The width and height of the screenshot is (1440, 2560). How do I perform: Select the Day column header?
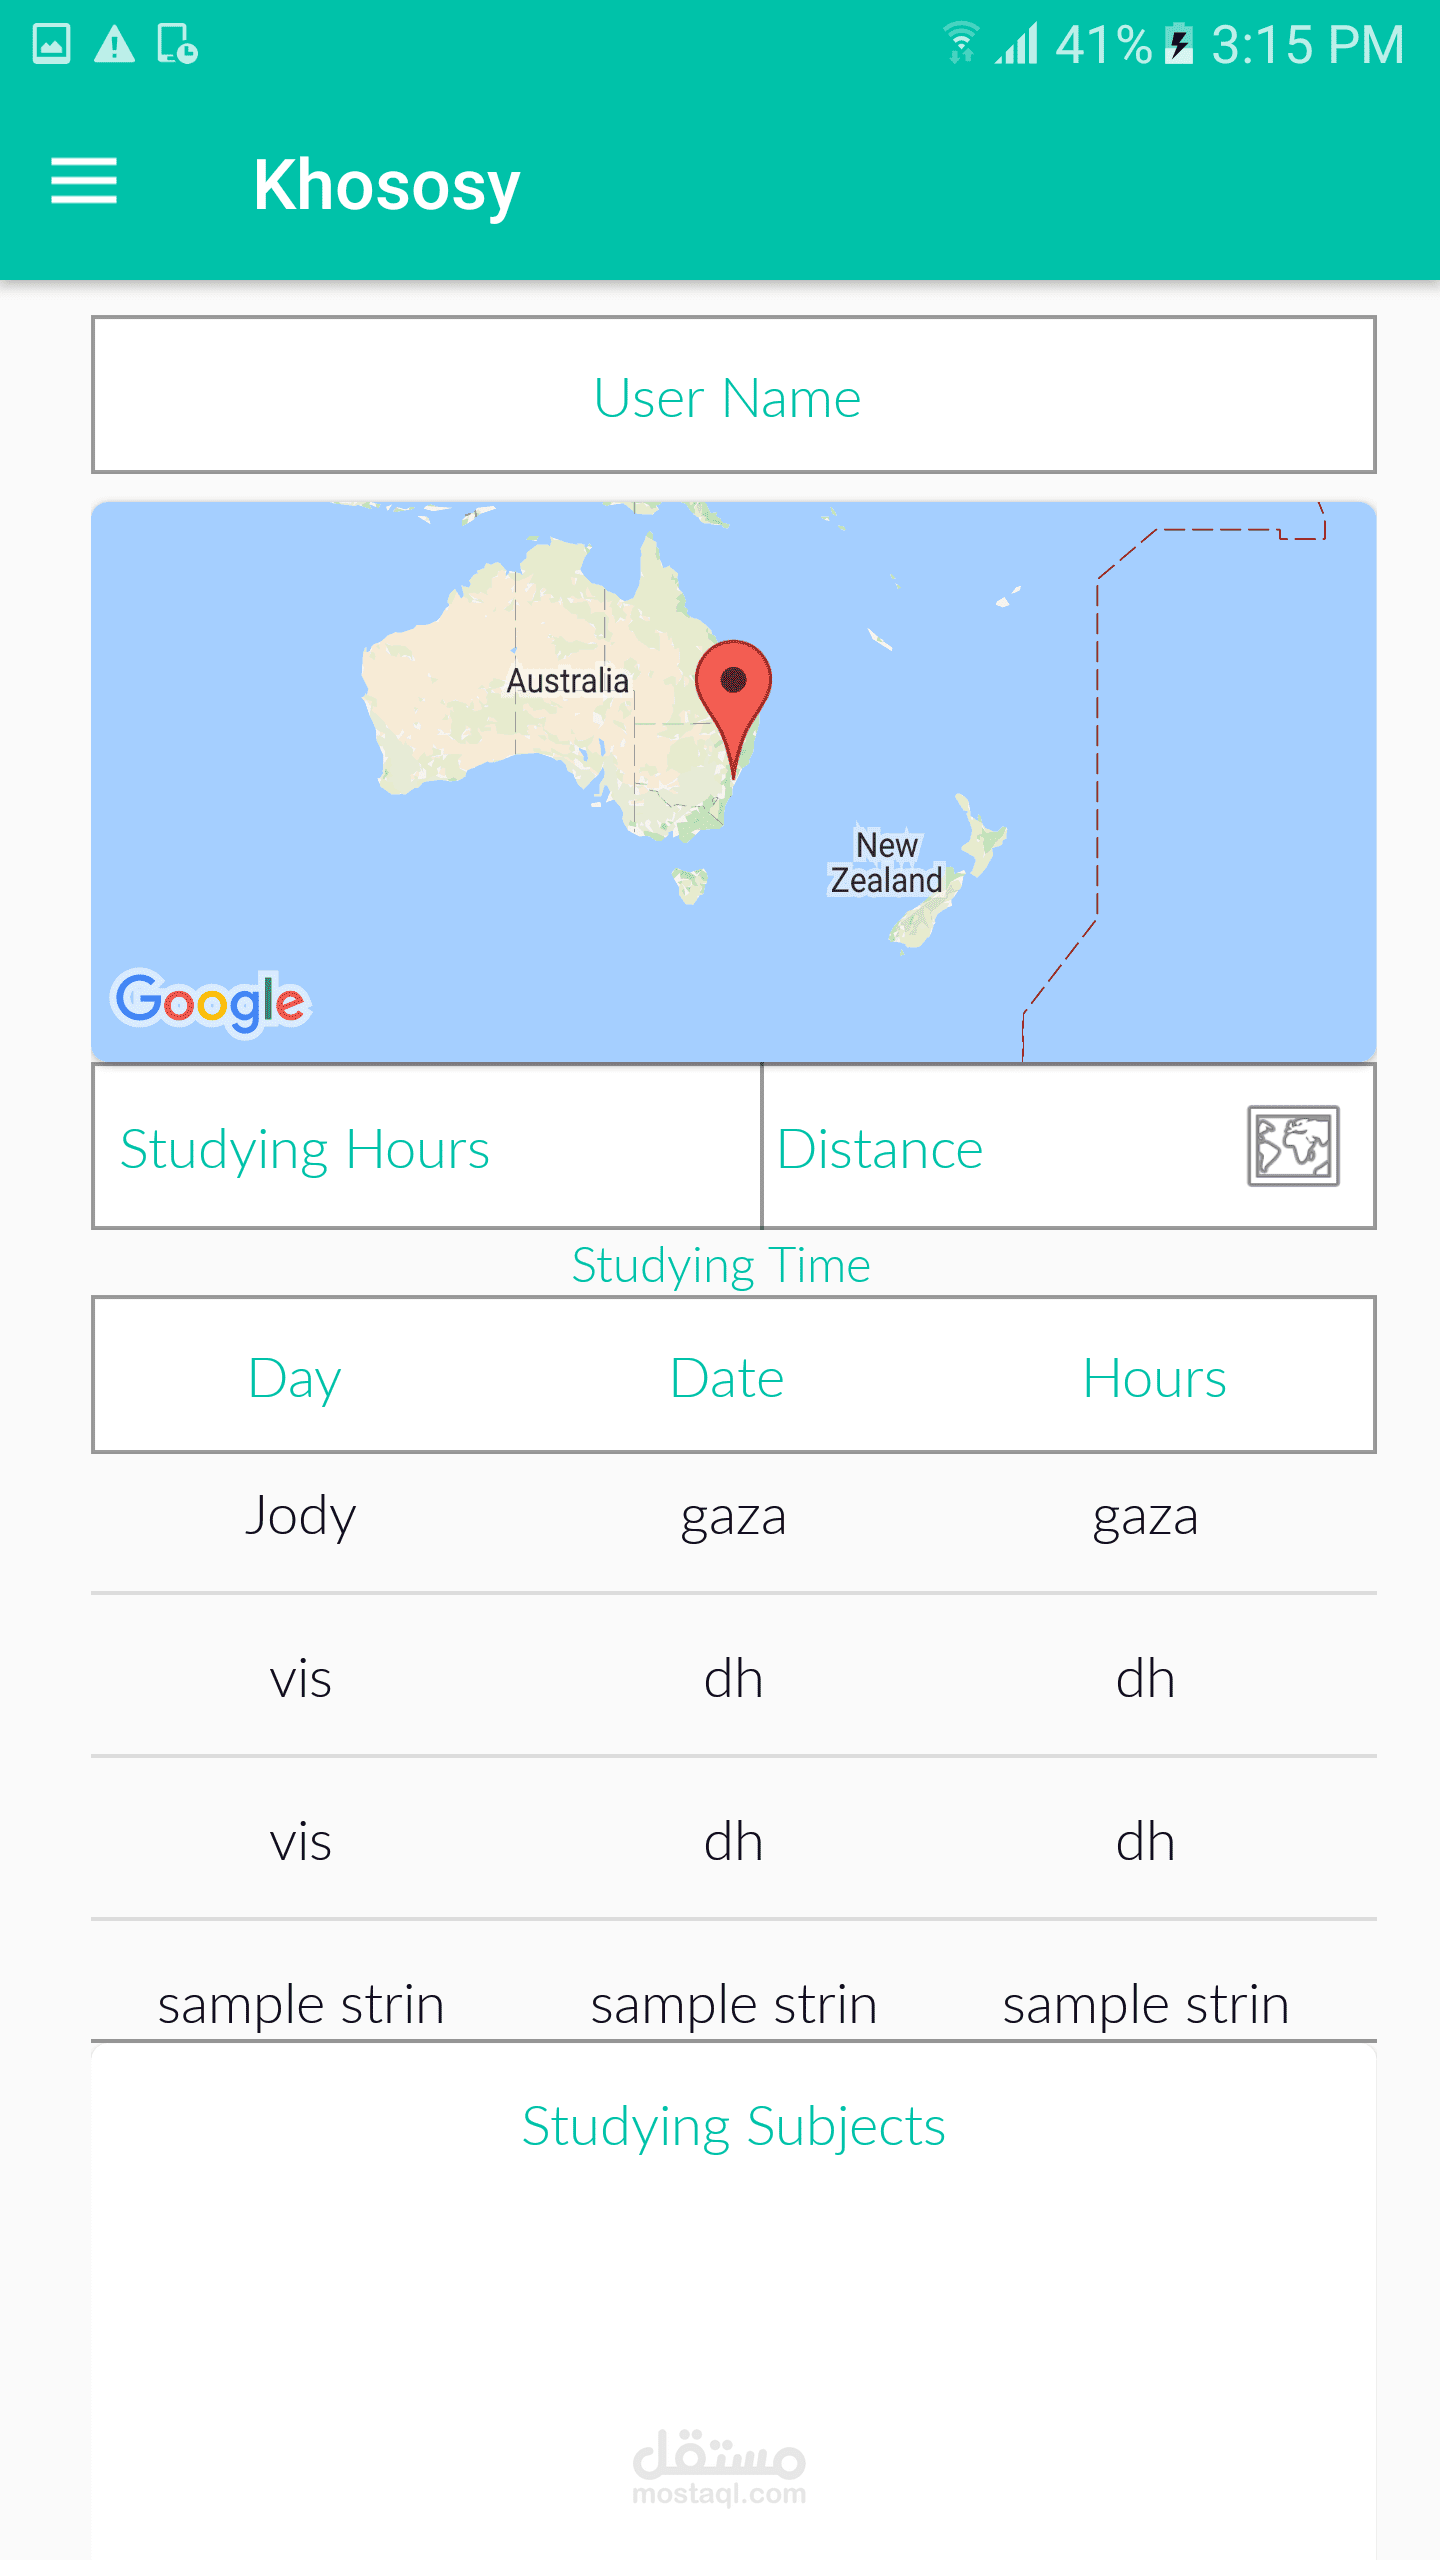(295, 1378)
